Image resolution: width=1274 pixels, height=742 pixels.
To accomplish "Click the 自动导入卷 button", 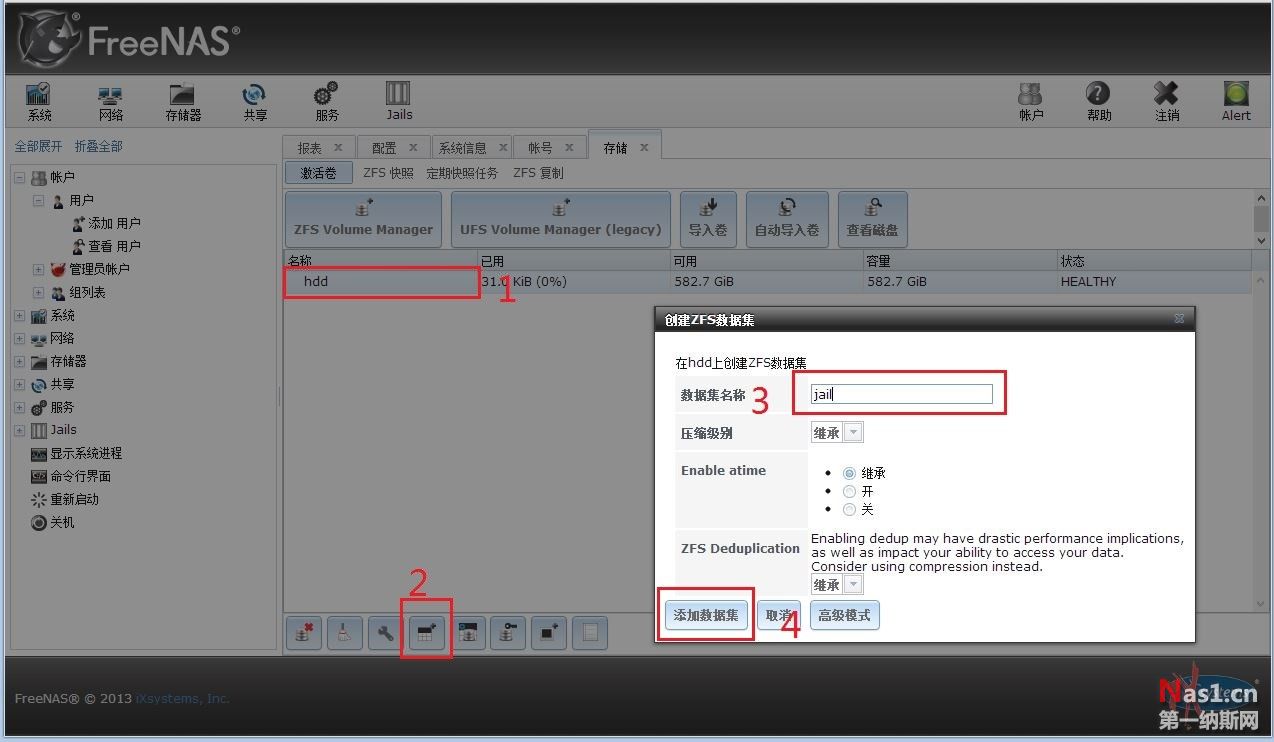I will (787, 219).
